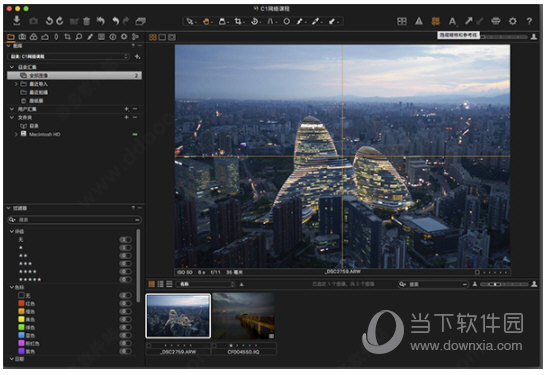Click the four-square browser toggle icon top right

tap(402, 21)
